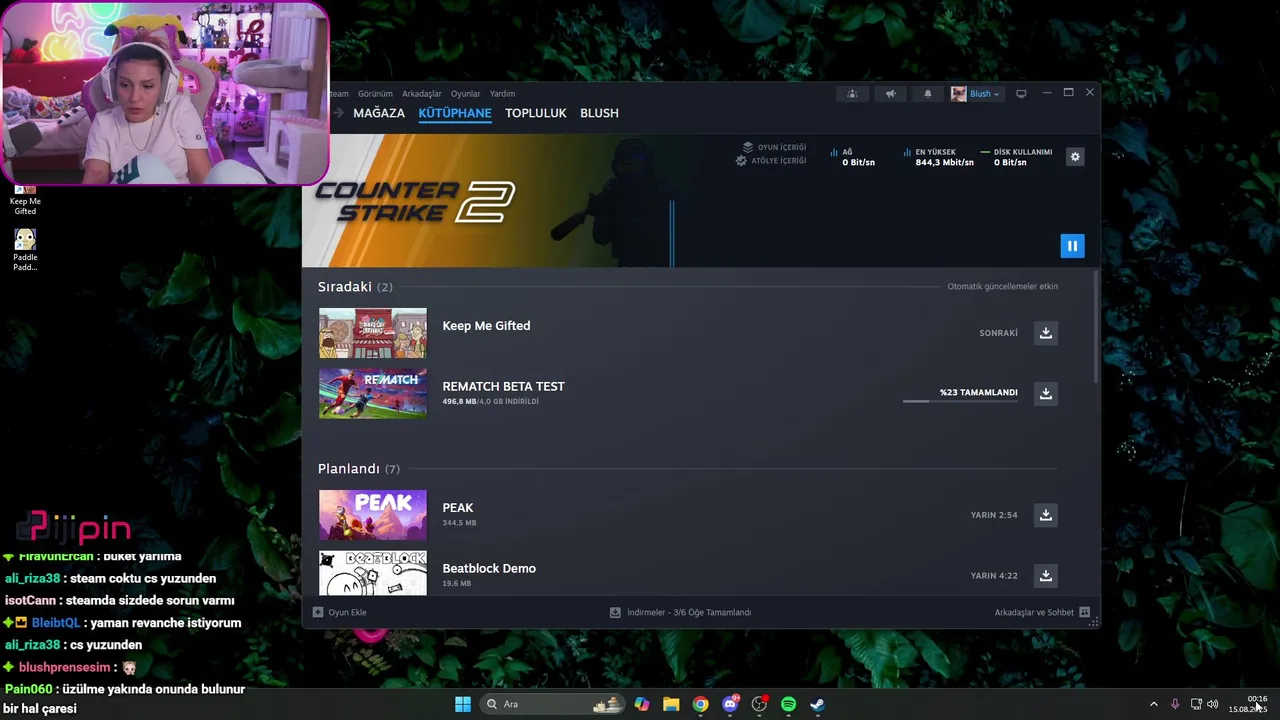This screenshot has height=720, width=1280.
Task: Open the Yardım menu
Action: 502,94
